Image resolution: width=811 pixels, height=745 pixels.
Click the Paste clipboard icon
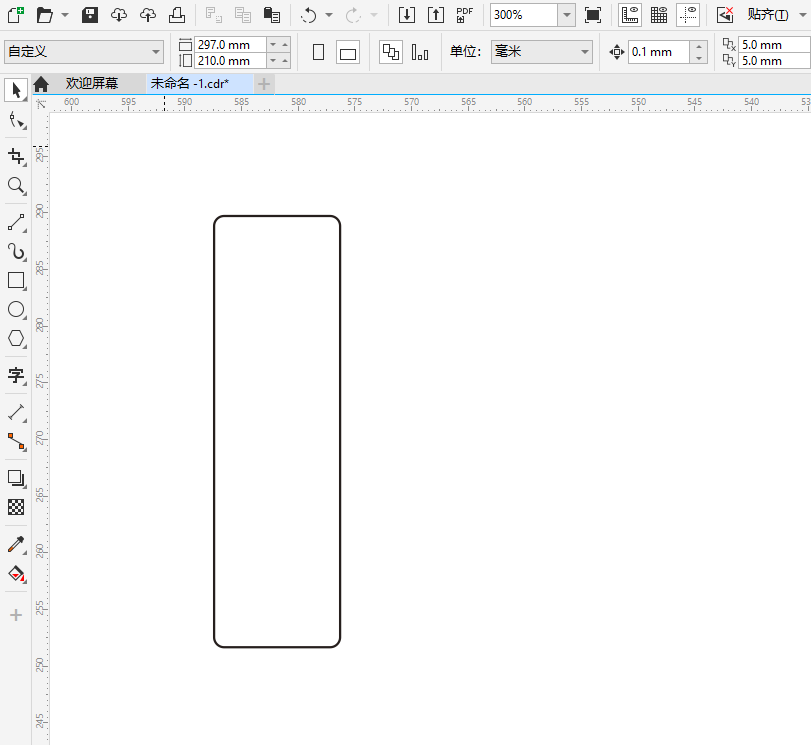click(272, 15)
